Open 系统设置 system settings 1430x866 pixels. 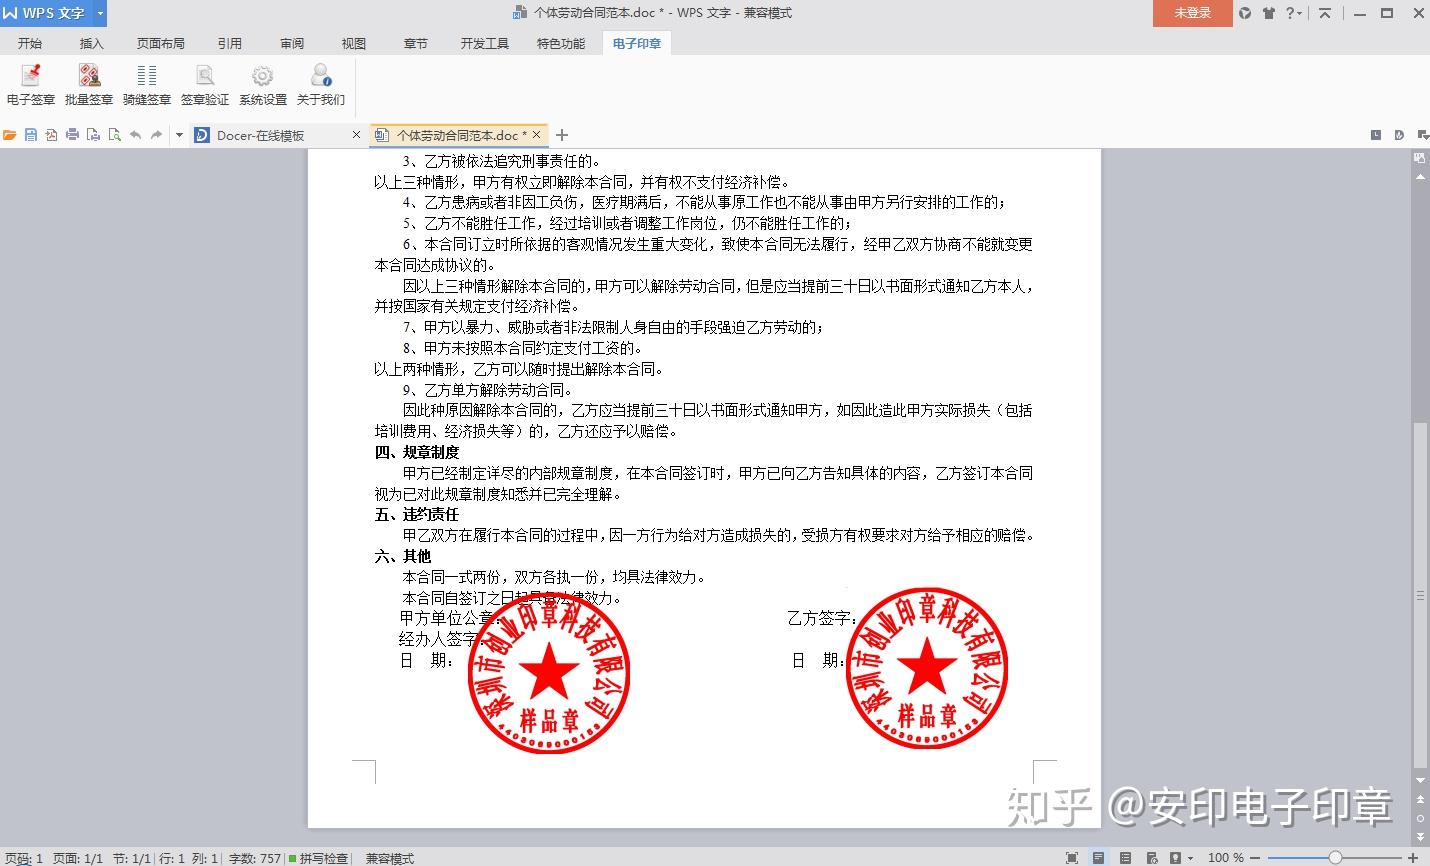(x=262, y=82)
